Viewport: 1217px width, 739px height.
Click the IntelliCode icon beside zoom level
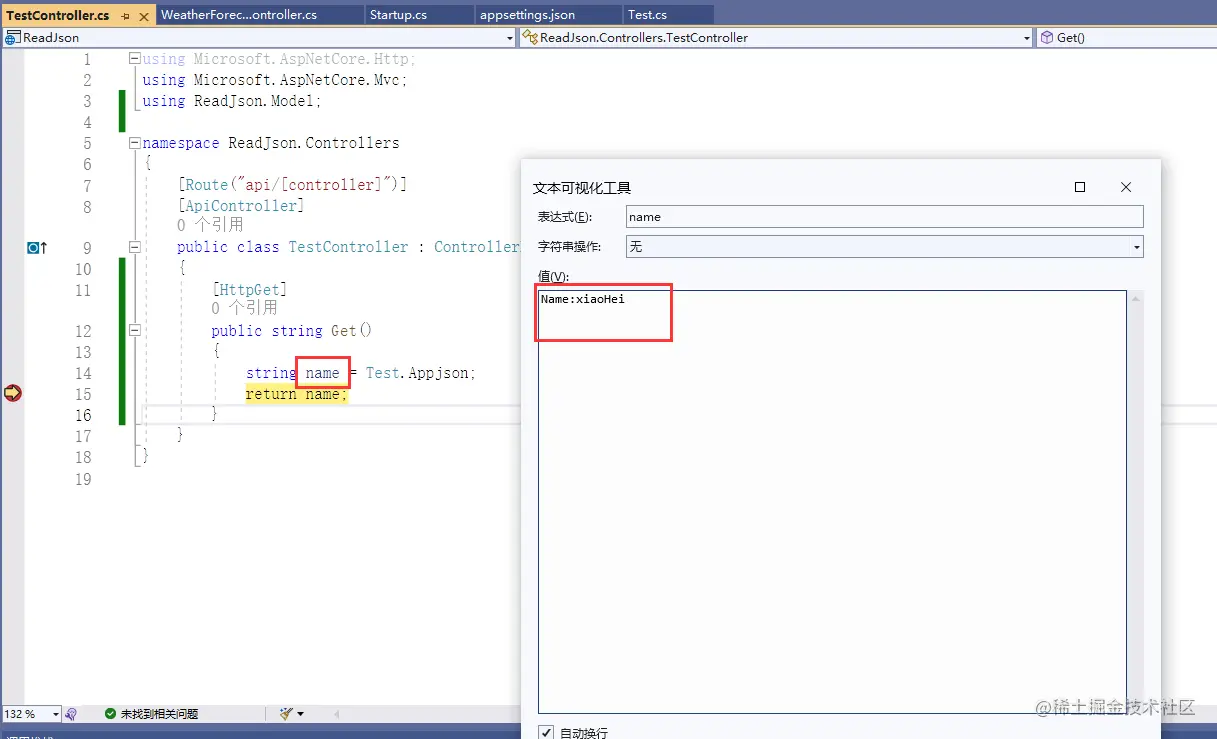pyautogui.click(x=71, y=714)
